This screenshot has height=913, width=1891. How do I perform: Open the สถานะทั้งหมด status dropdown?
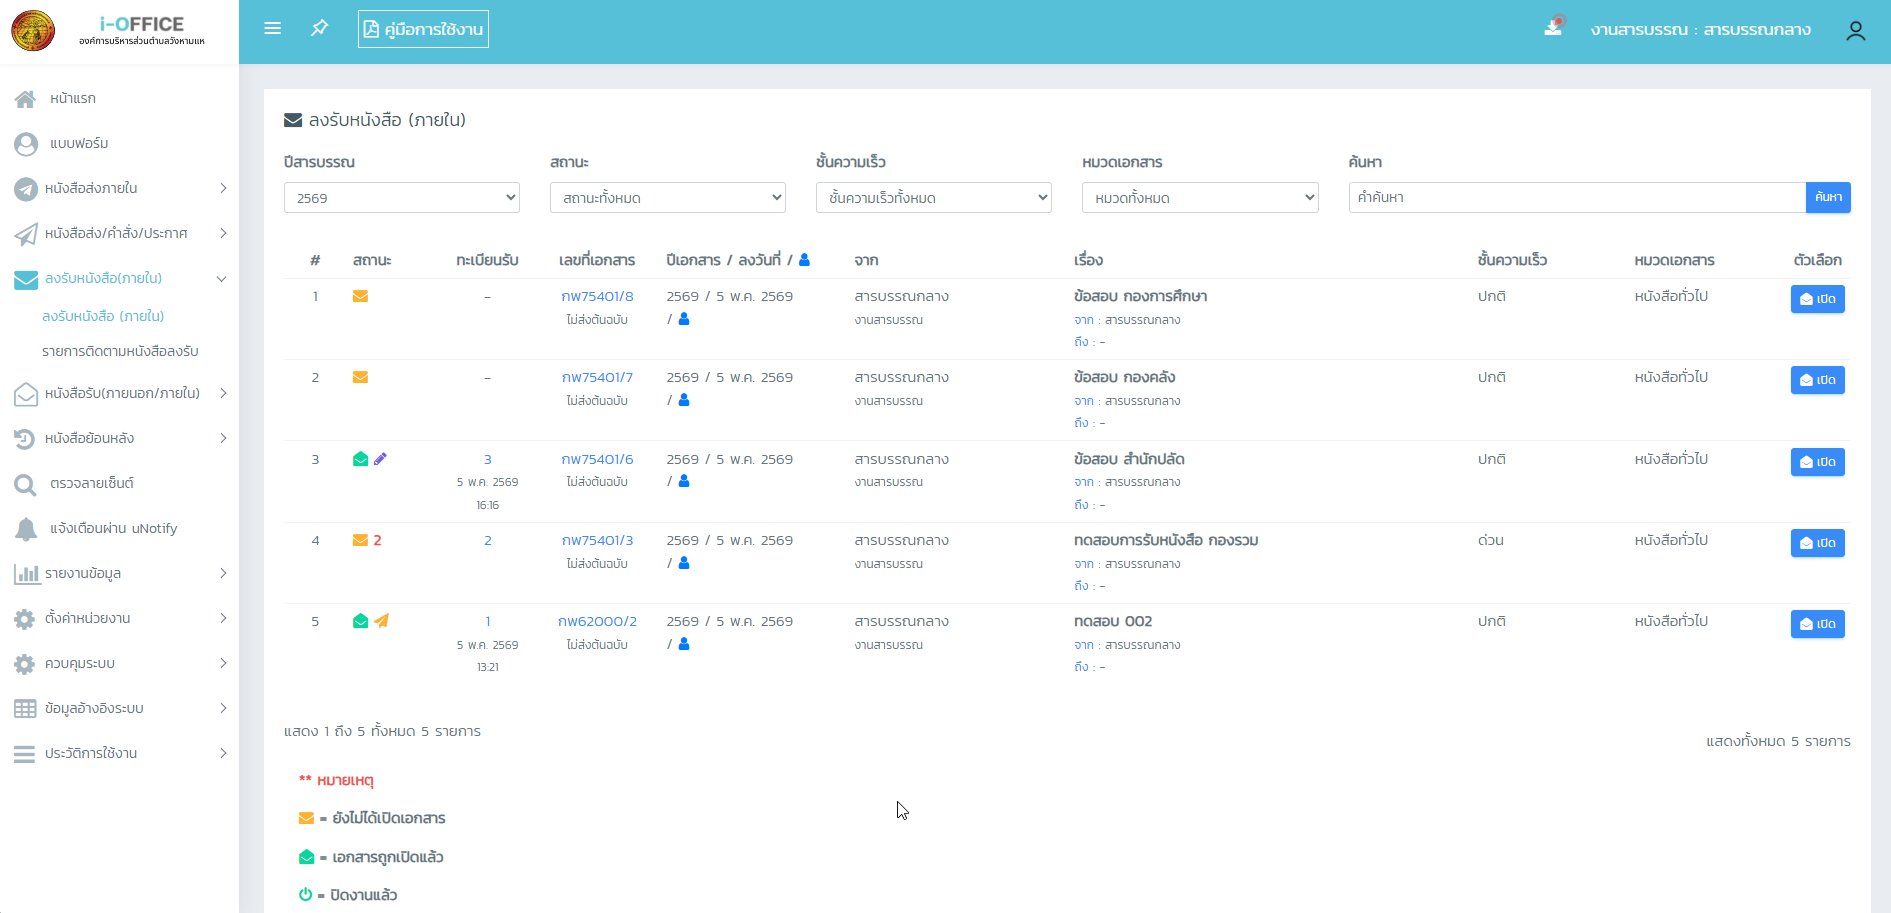coord(667,198)
